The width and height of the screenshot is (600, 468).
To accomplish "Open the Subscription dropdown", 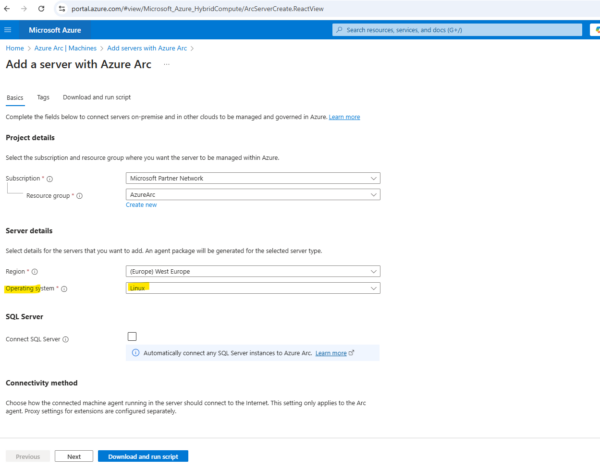I will click(x=253, y=178).
